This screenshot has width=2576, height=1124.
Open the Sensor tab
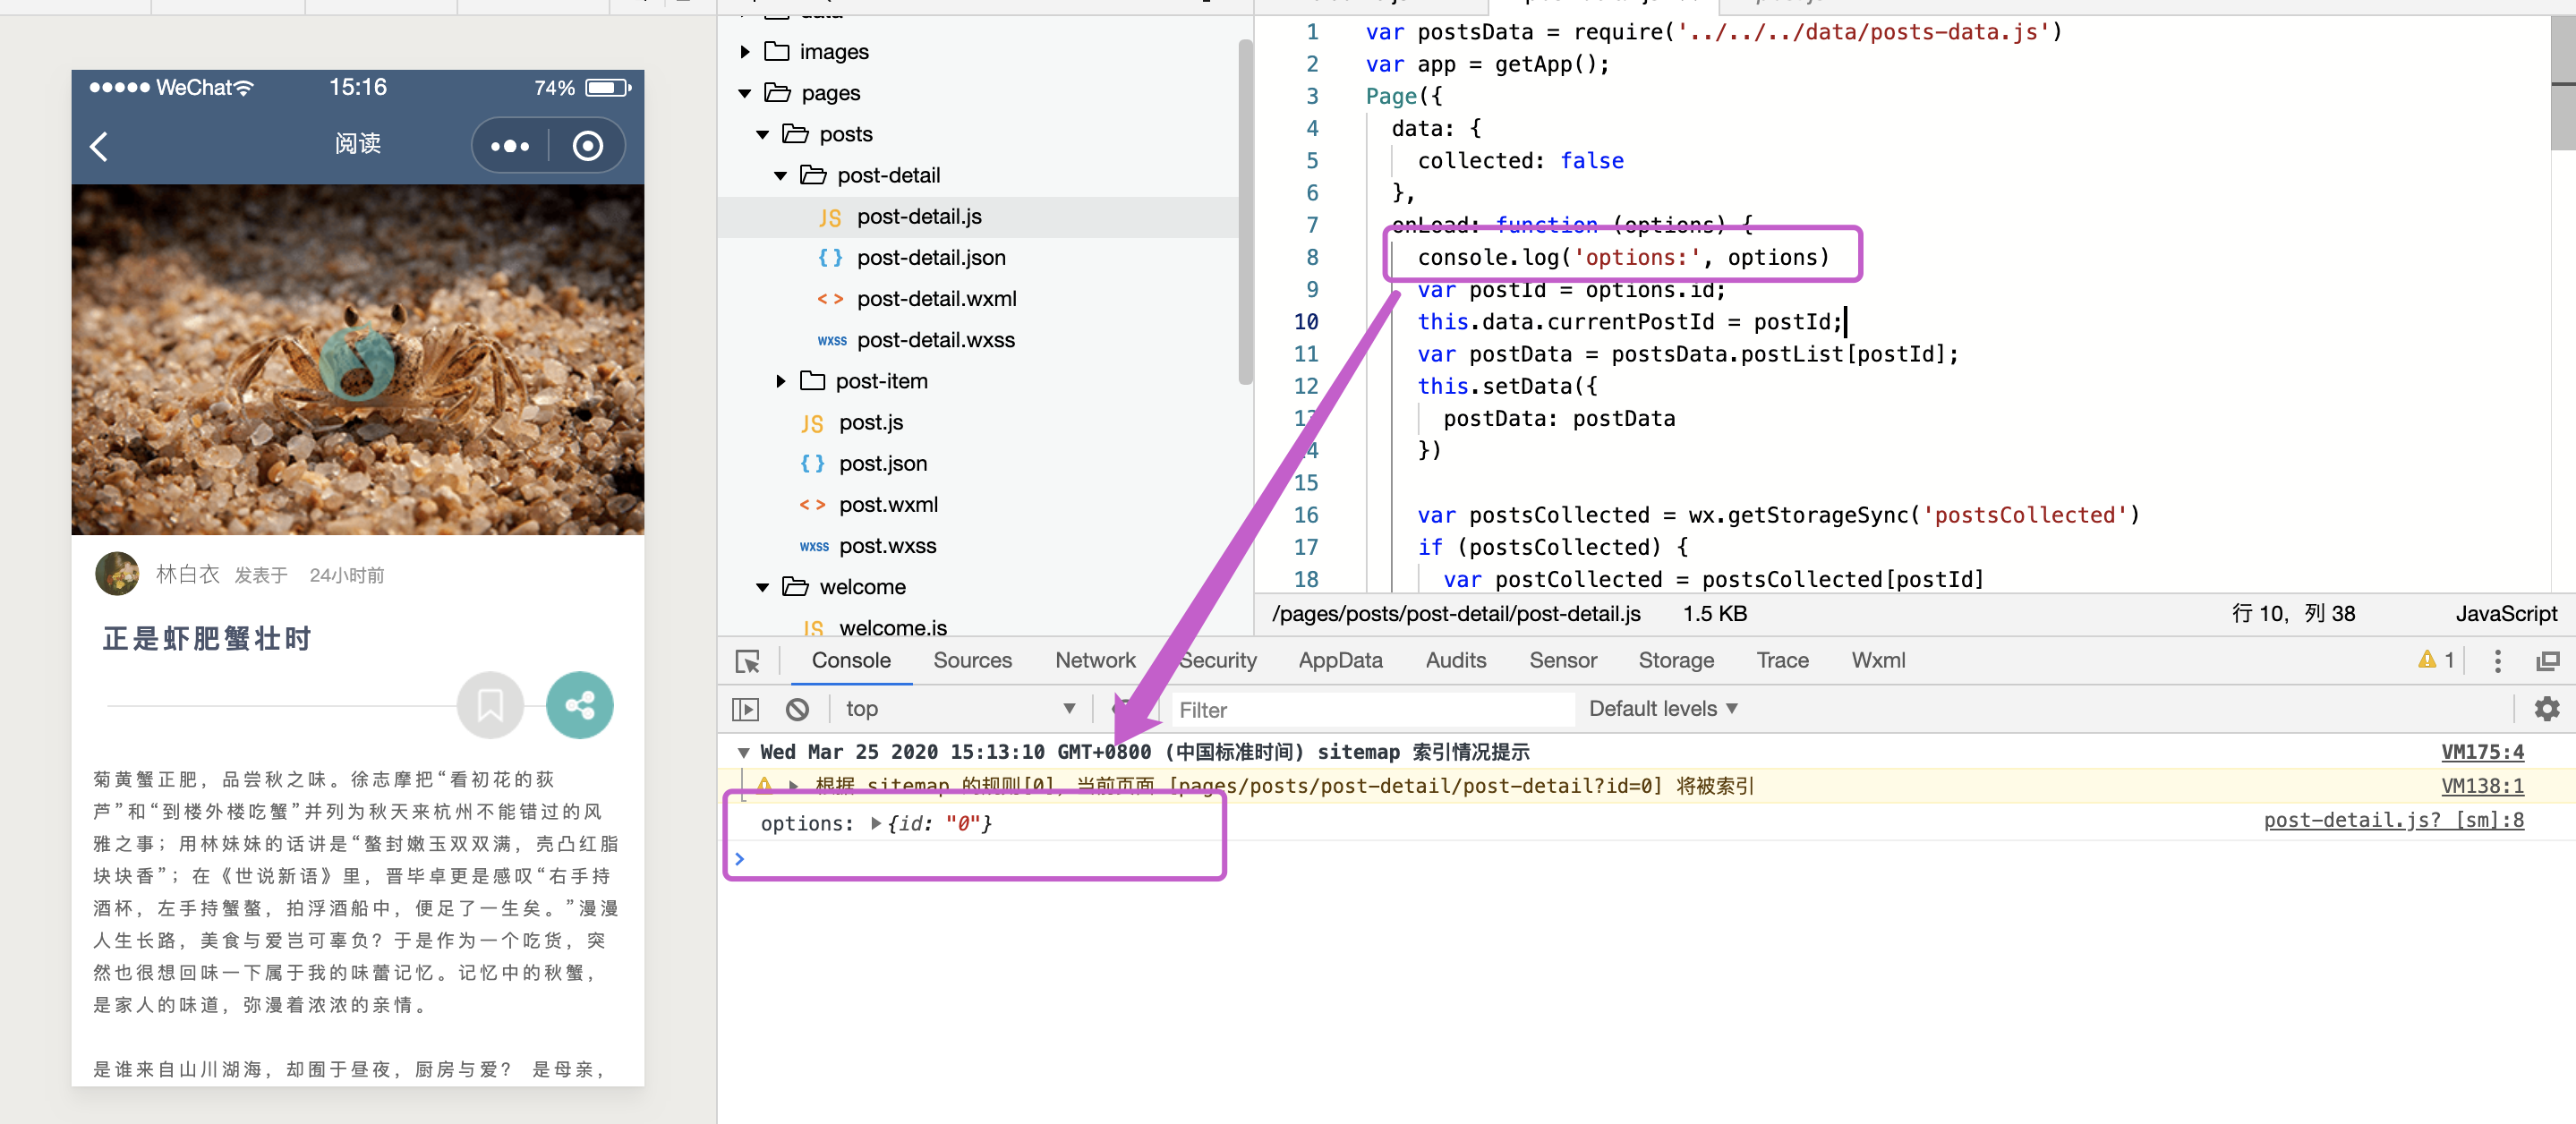(x=1562, y=660)
